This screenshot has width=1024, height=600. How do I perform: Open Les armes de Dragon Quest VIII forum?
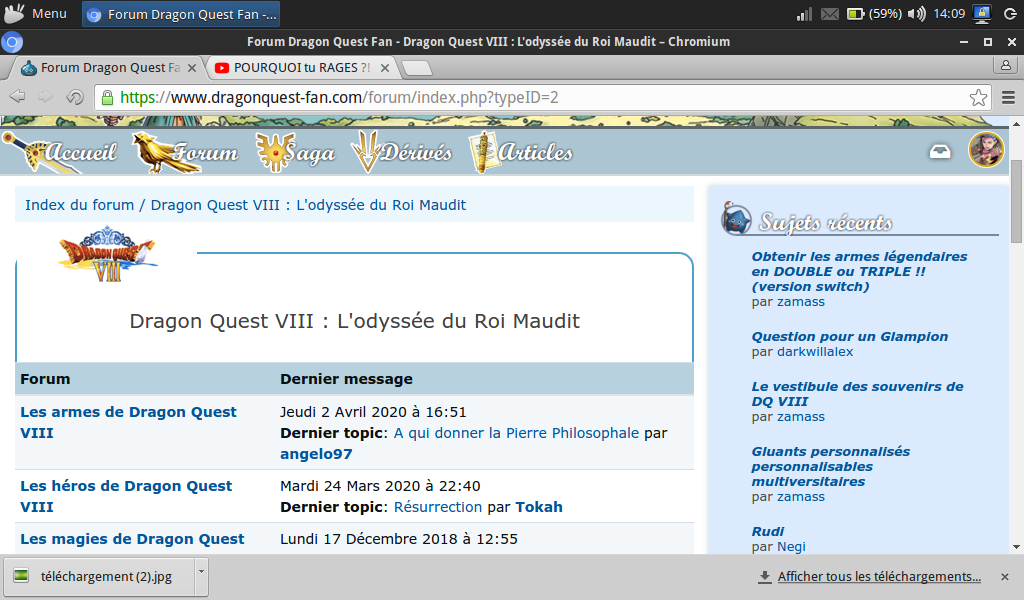[128, 422]
